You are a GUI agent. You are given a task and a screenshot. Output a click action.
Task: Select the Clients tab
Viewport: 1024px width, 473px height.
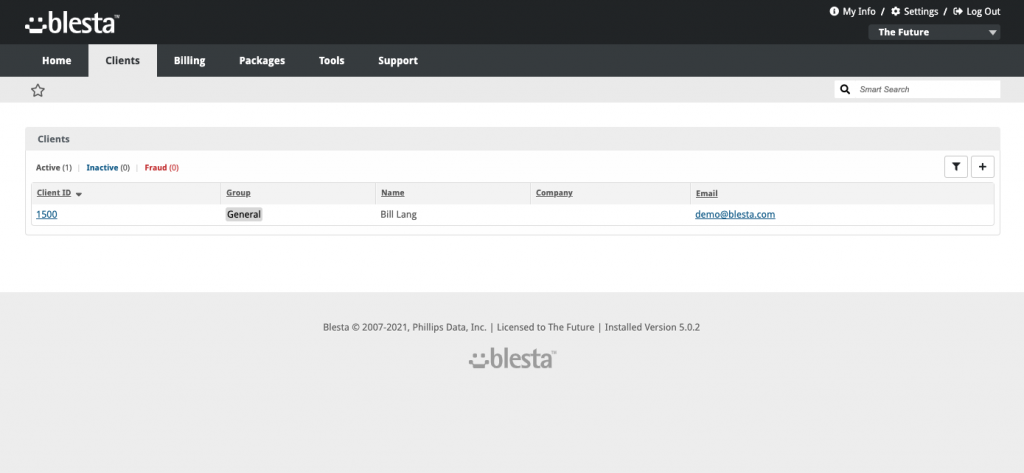tap(123, 61)
